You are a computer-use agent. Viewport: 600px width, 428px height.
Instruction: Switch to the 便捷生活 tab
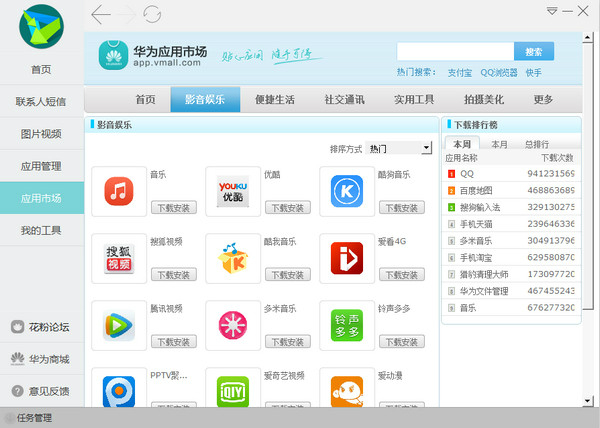(275, 100)
